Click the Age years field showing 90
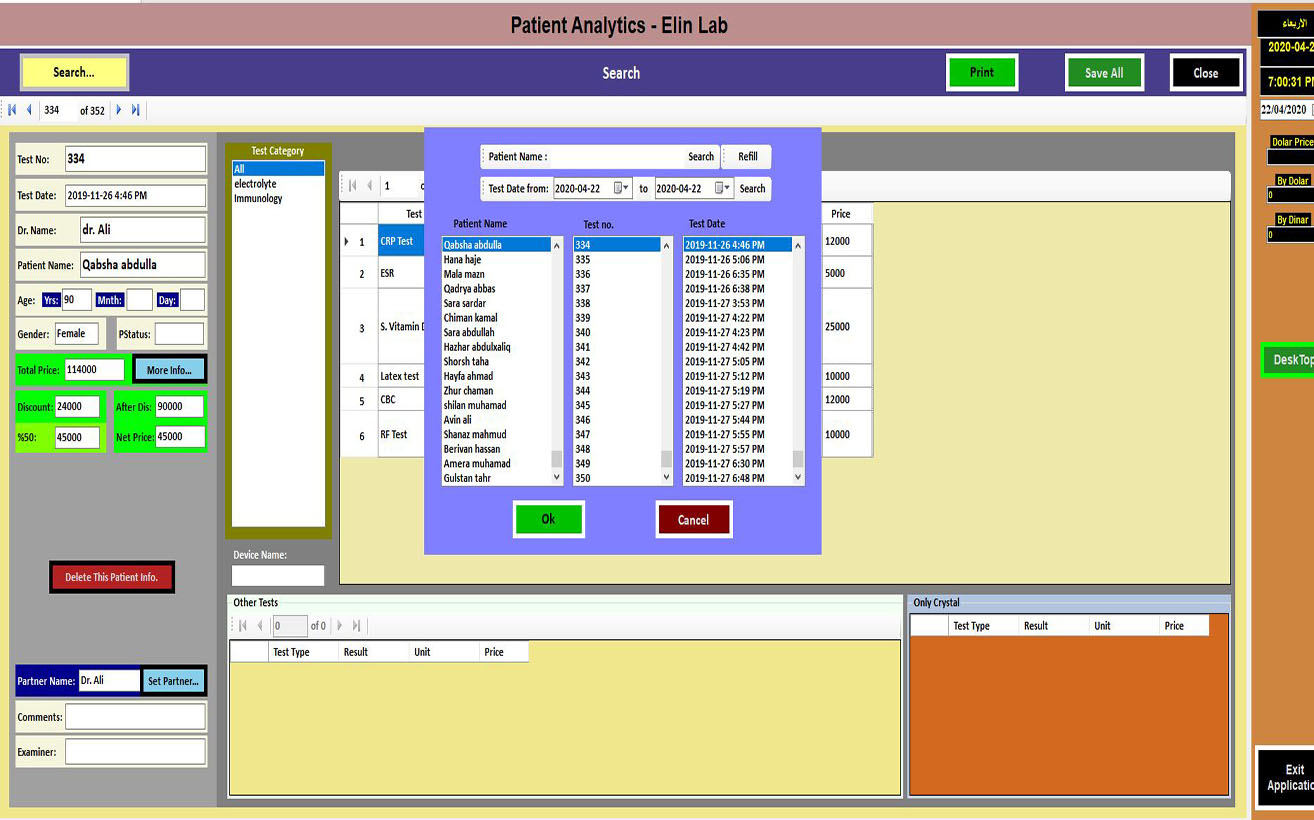This screenshot has width=1314, height=820. 76,300
